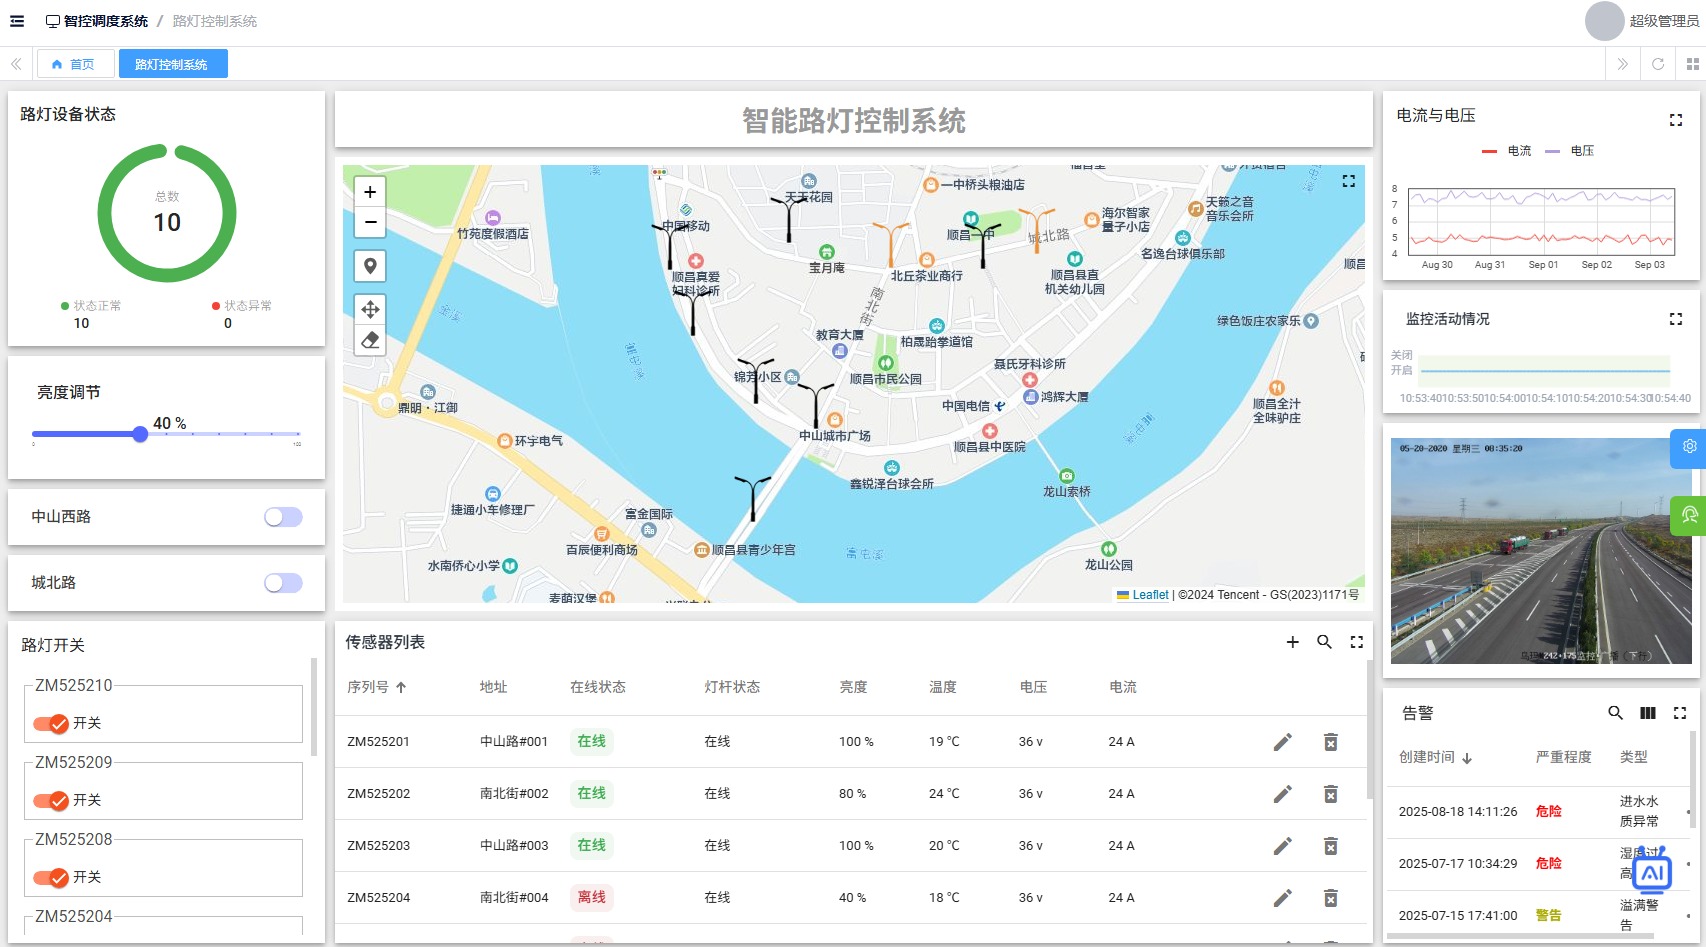Open the green customer service tab
The height and width of the screenshot is (947, 1706).
point(1689,515)
